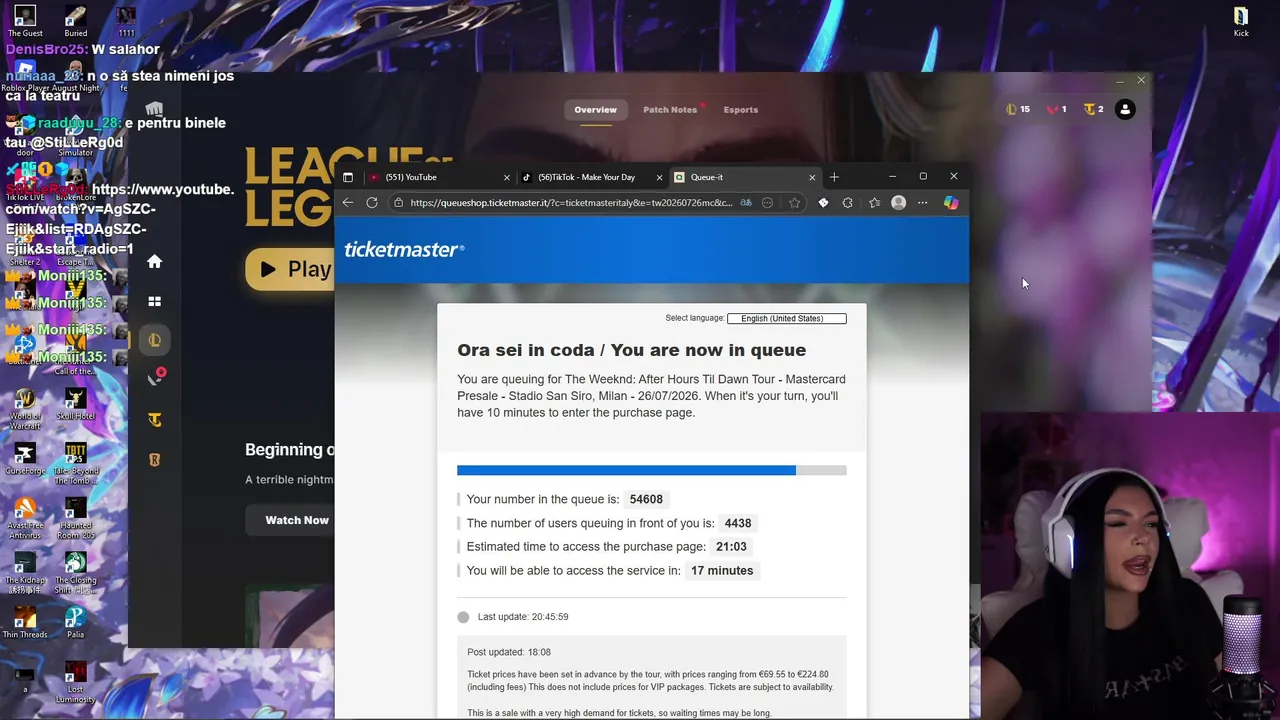Select Valorant icon in Riot sidebar
This screenshot has height=720, width=1280.
[155, 378]
